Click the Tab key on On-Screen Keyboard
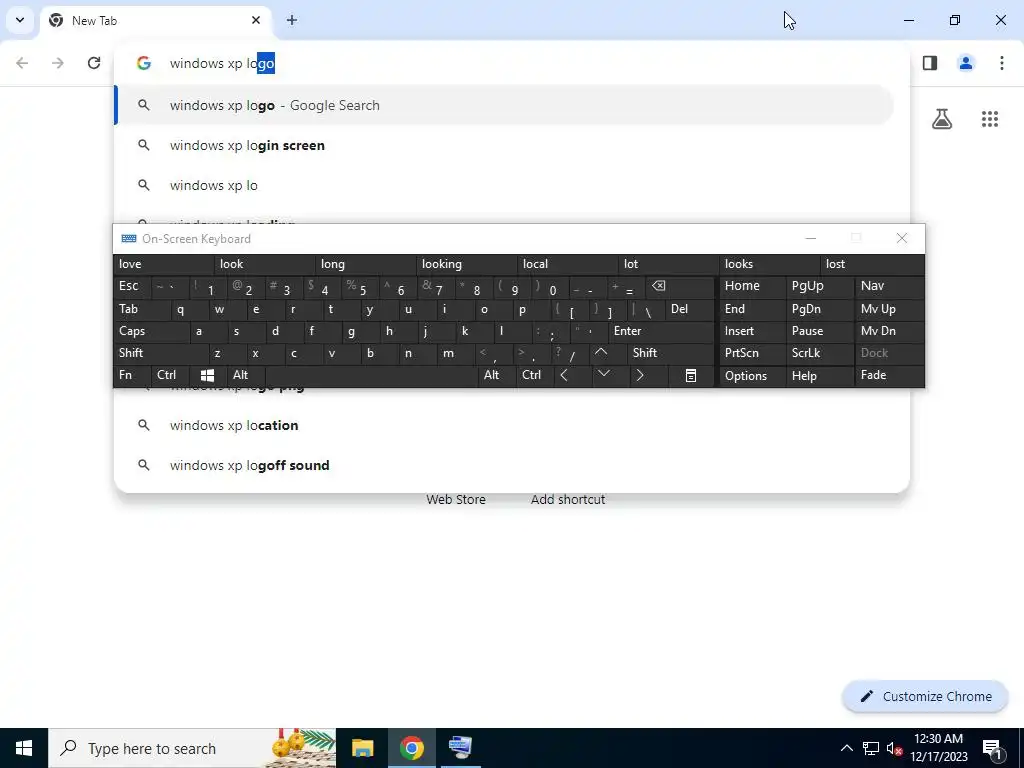This screenshot has width=1024, height=768. tap(142, 310)
